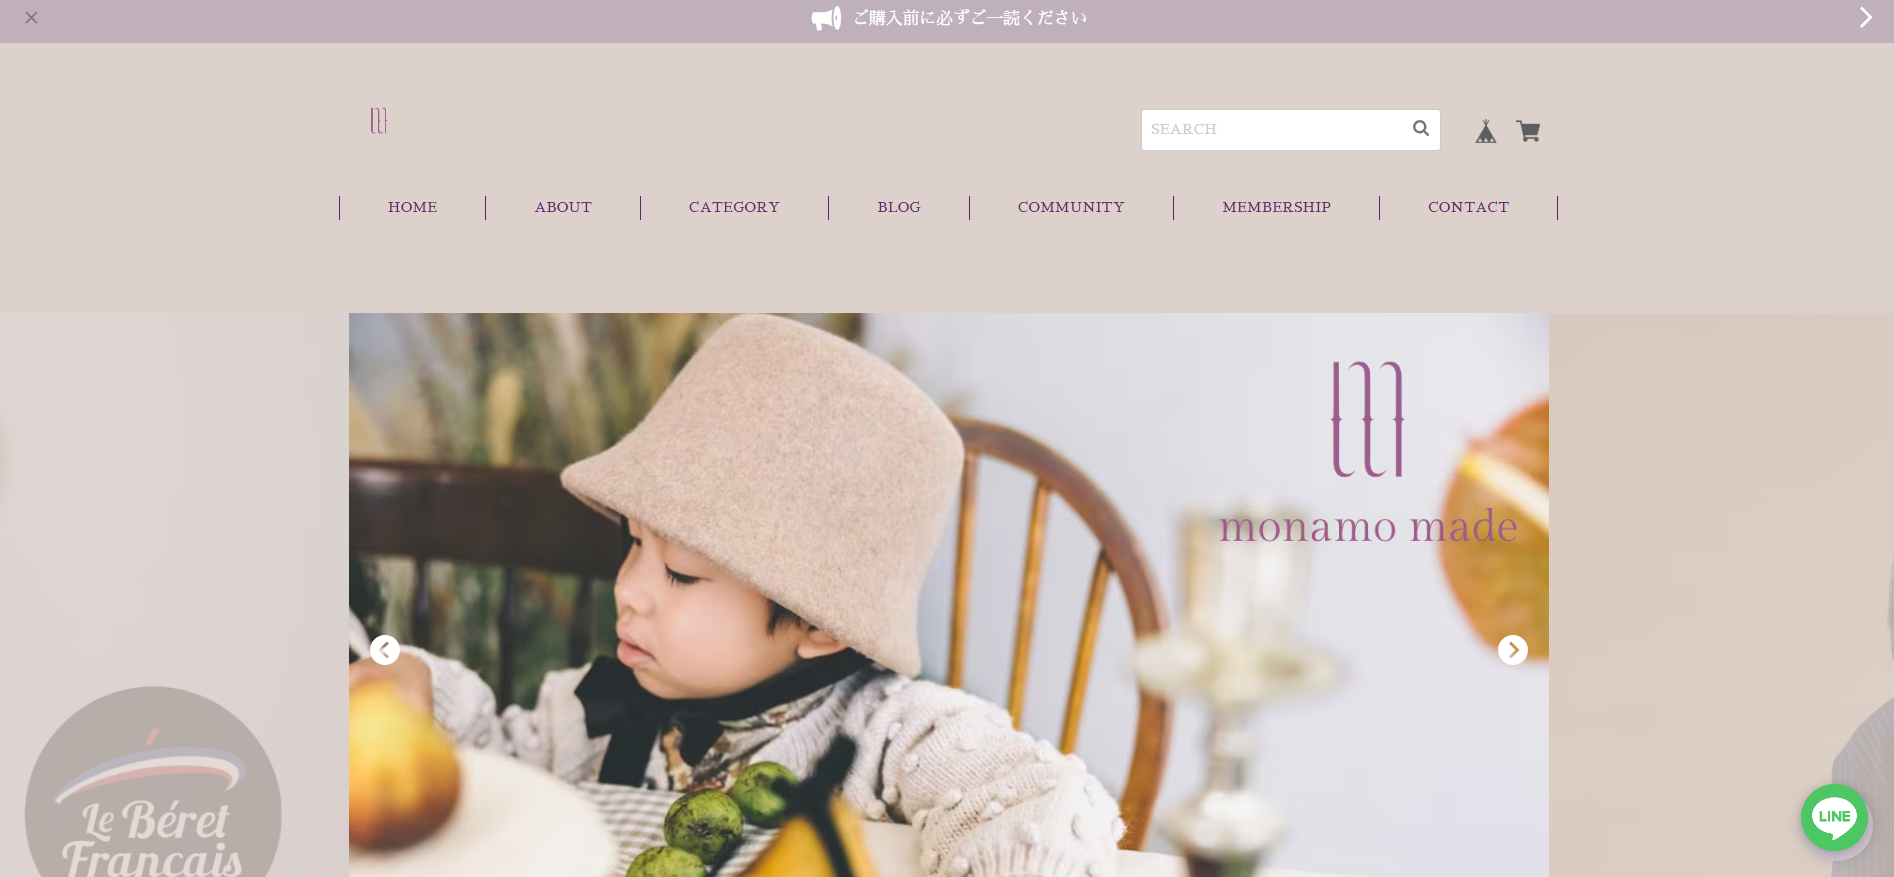This screenshot has width=1894, height=877.
Task: Advance carousel to next slide
Action: tap(1513, 650)
